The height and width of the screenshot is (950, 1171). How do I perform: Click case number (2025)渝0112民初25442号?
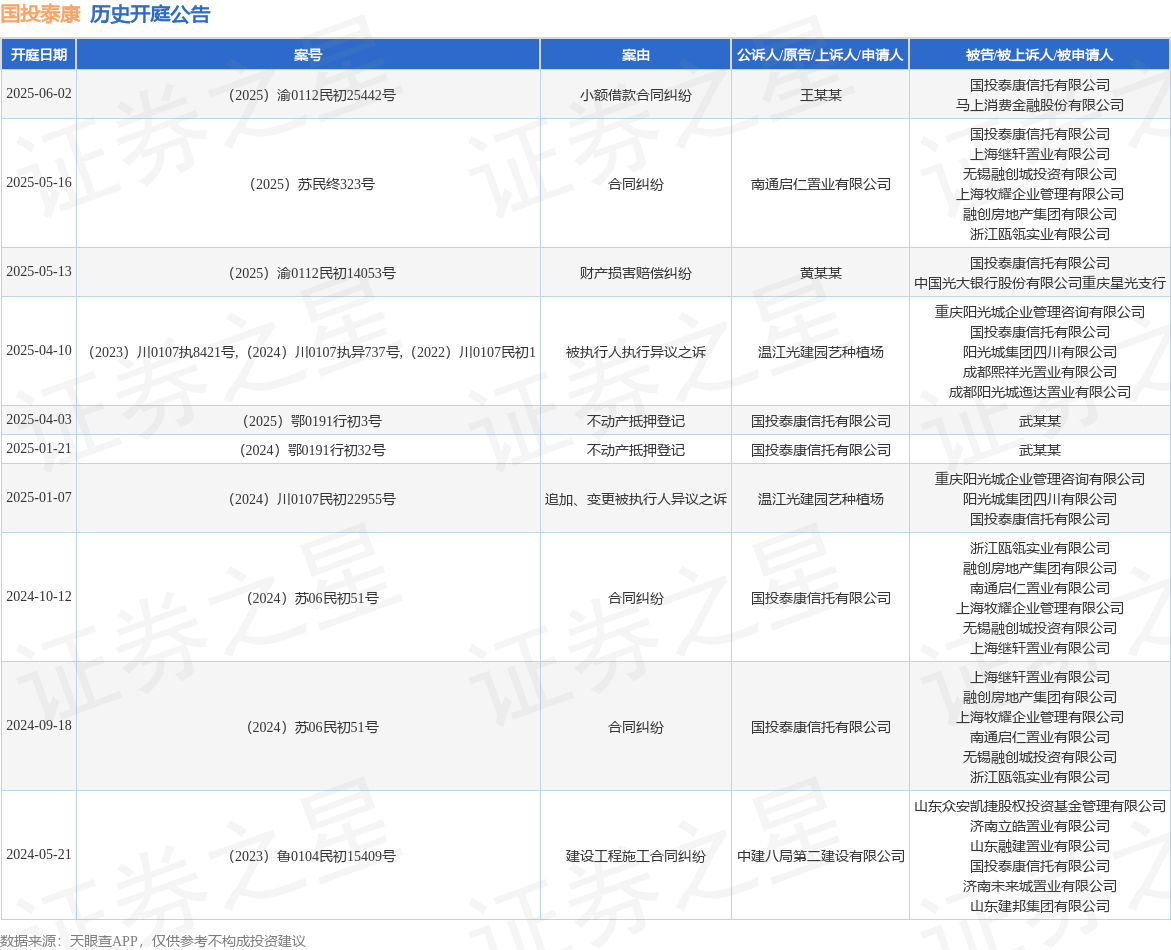click(x=311, y=95)
